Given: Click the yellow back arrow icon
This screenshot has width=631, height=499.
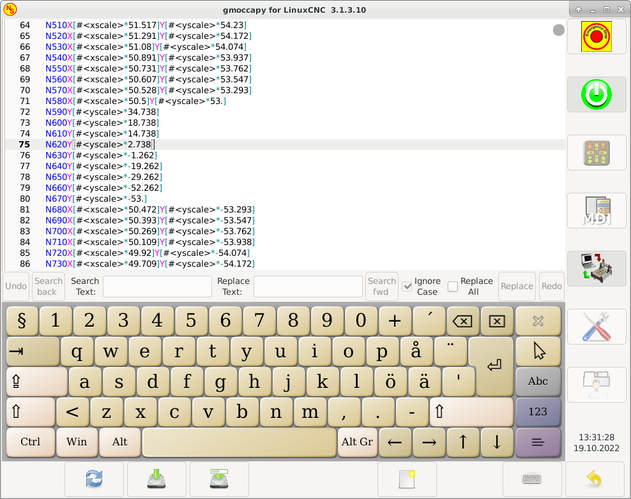Looking at the screenshot, I should click(596, 478).
